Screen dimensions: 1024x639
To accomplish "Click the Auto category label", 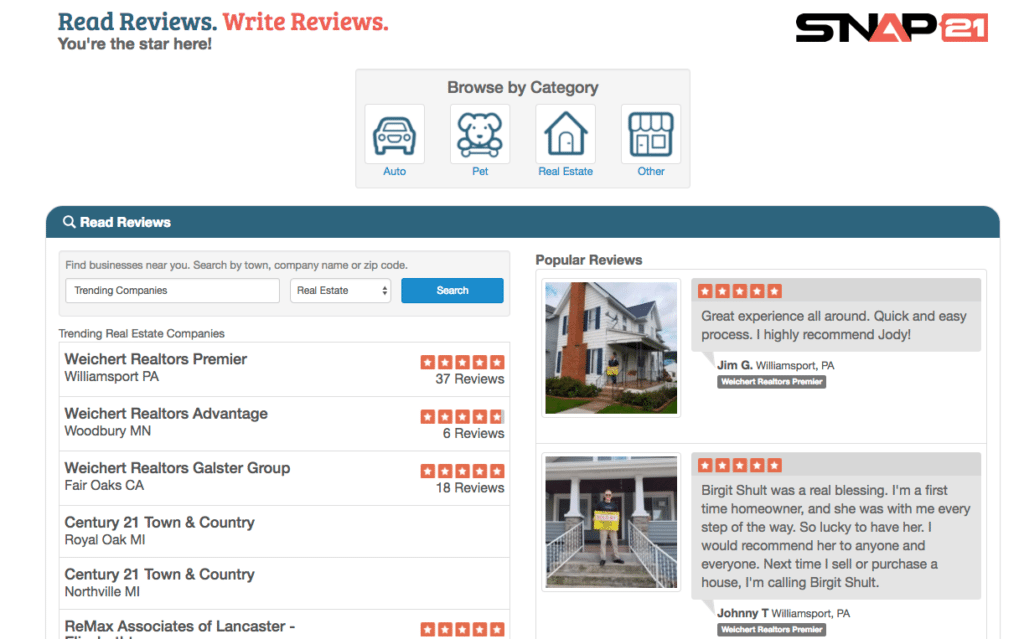I will point(394,171).
